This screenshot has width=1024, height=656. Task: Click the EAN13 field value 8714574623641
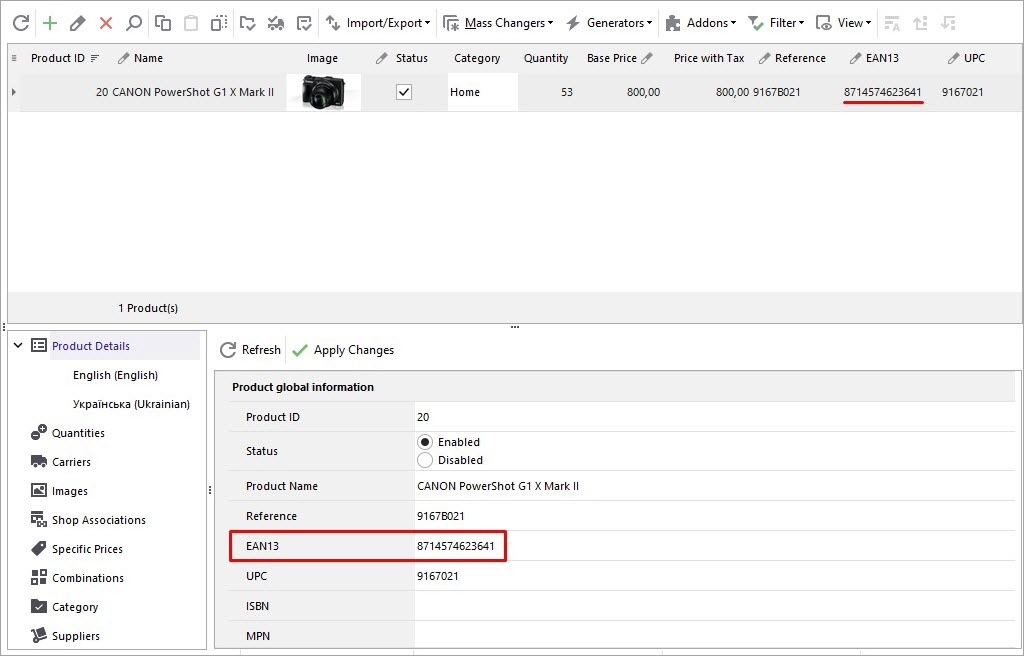[456, 546]
